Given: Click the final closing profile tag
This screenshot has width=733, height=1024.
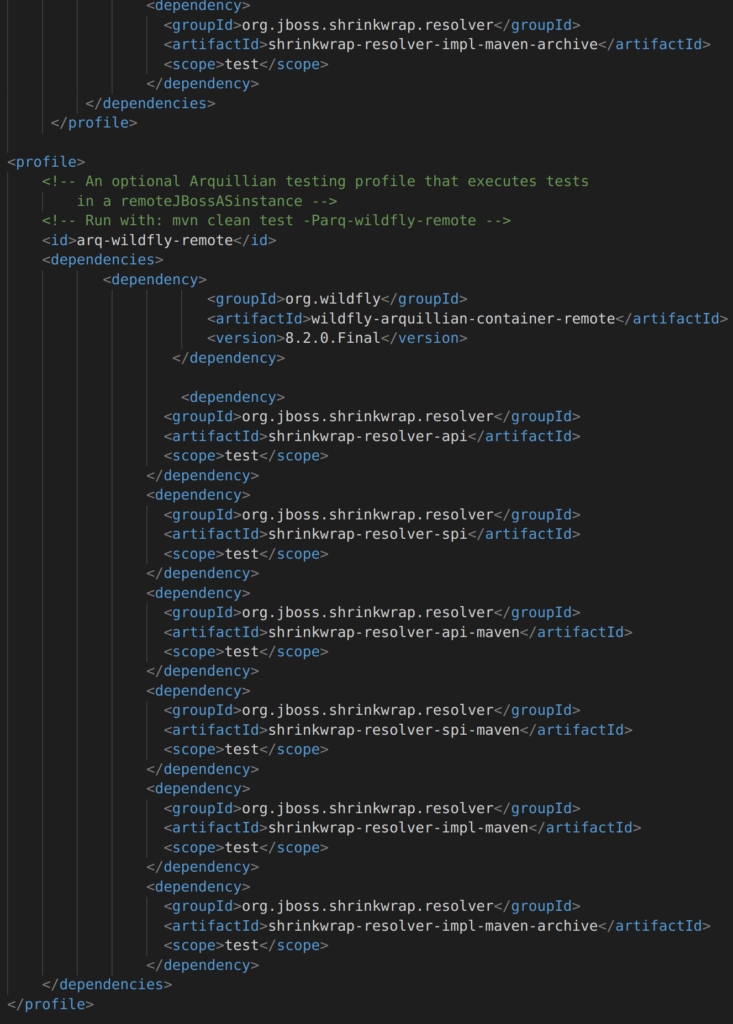Looking at the screenshot, I should click(50, 1004).
